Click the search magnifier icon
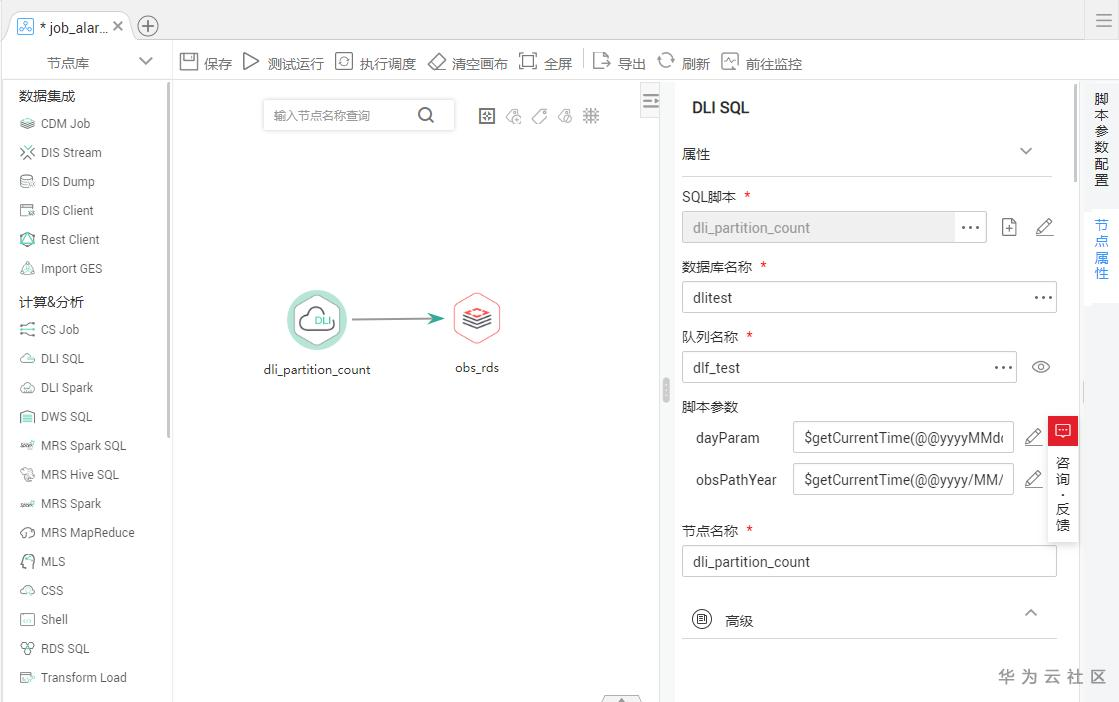Screen dimensions: 1119x702 point(426,115)
